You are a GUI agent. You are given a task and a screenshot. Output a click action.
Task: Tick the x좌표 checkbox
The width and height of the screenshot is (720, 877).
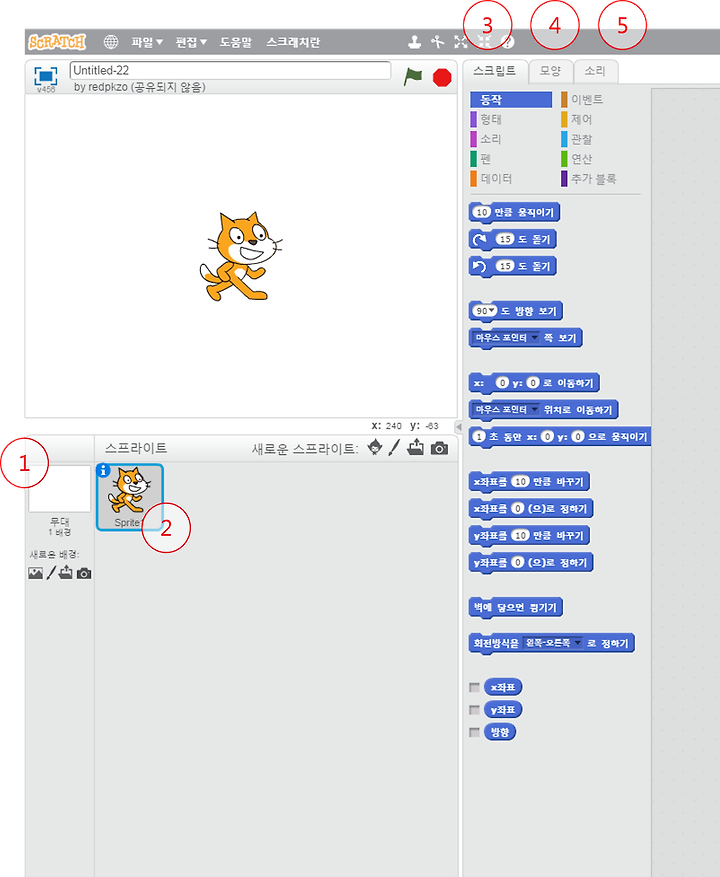pyautogui.click(x=474, y=687)
